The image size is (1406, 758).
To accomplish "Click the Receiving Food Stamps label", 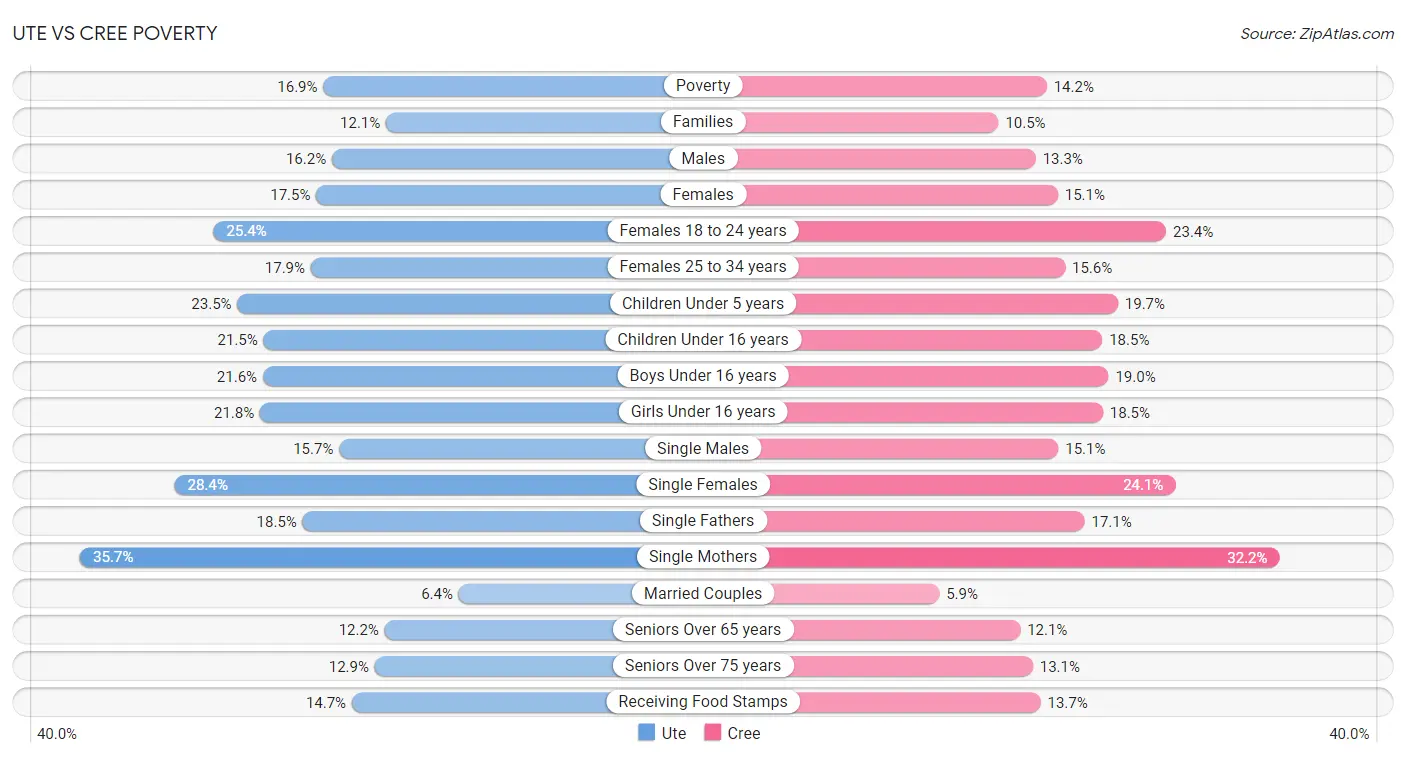I will 703,702.
